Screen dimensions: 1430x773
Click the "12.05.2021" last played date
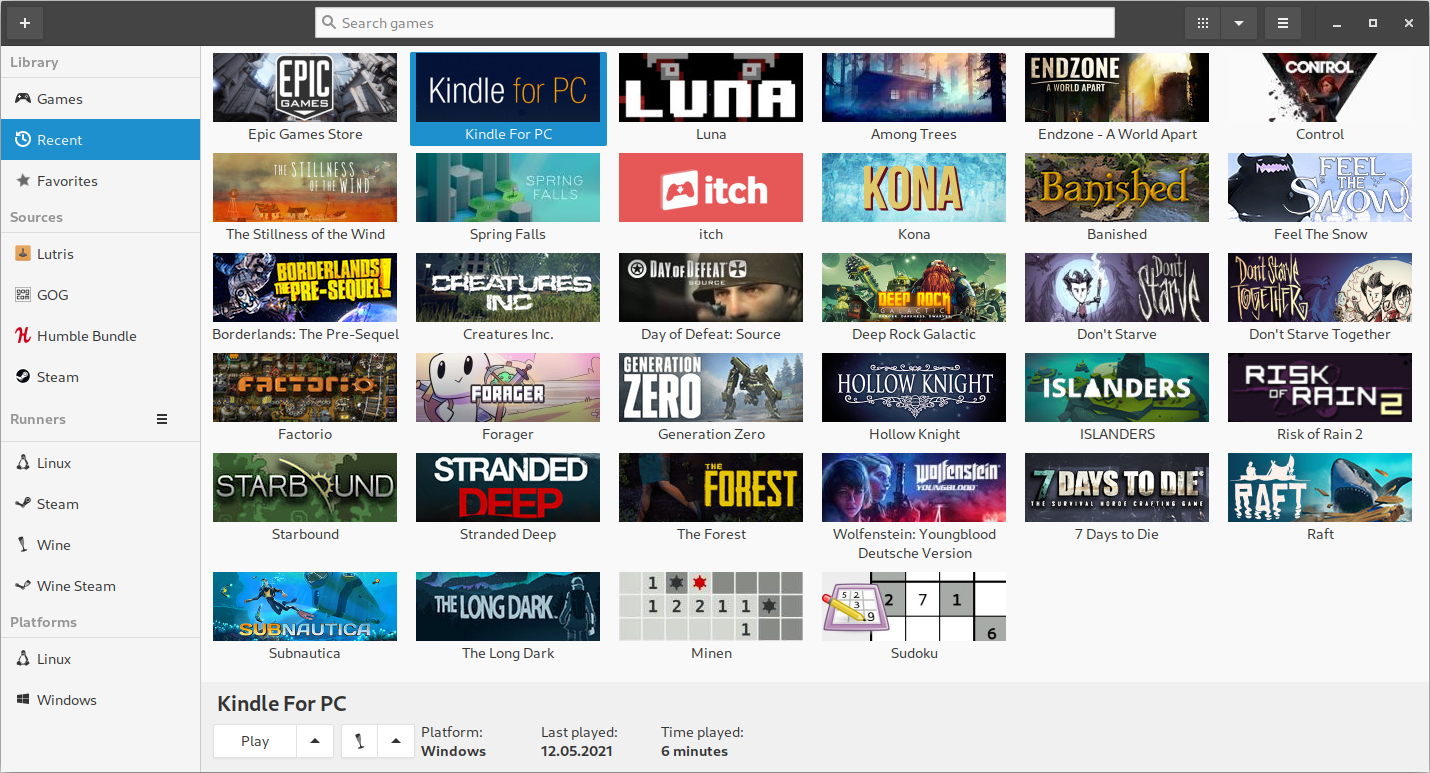pos(577,751)
